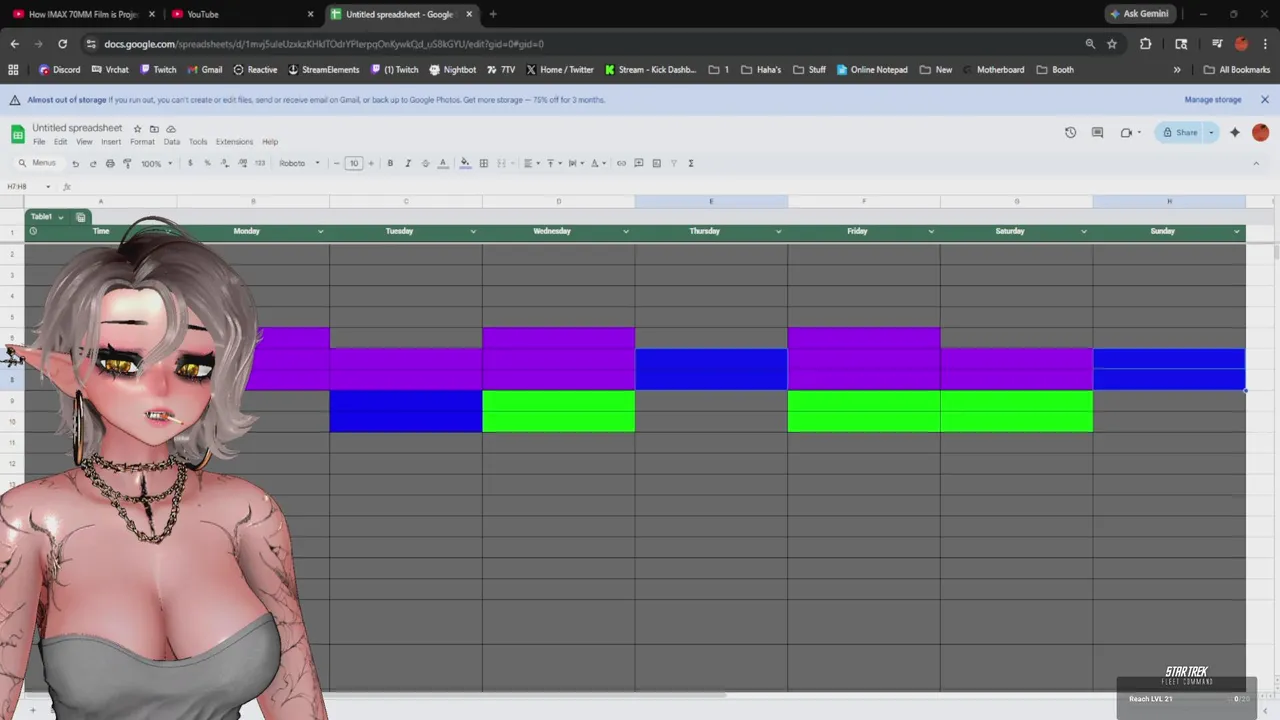Image resolution: width=1280 pixels, height=720 pixels.
Task: Open more number formats (123)
Action: coord(260,163)
